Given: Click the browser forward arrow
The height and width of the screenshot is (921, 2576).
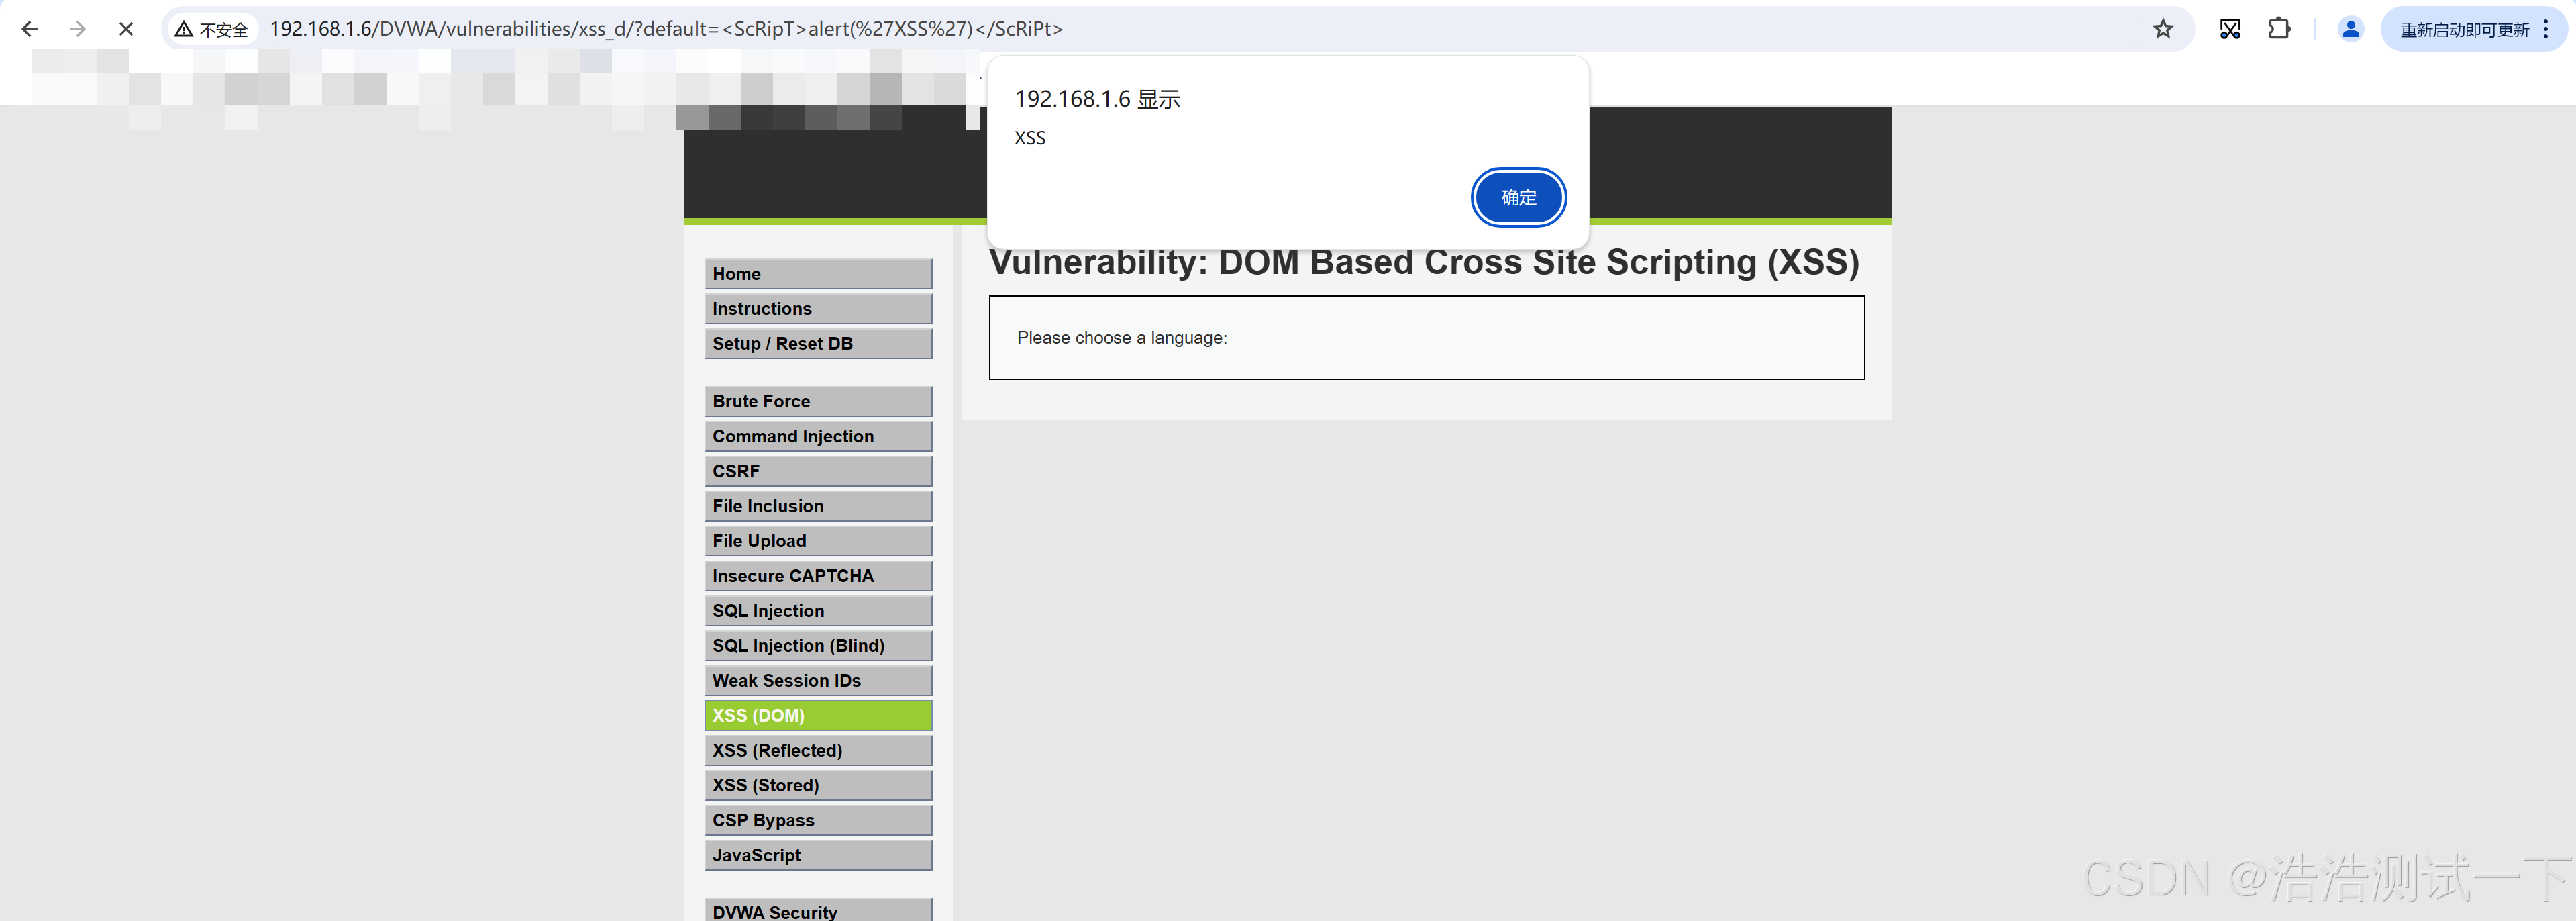Looking at the screenshot, I should click(x=77, y=29).
